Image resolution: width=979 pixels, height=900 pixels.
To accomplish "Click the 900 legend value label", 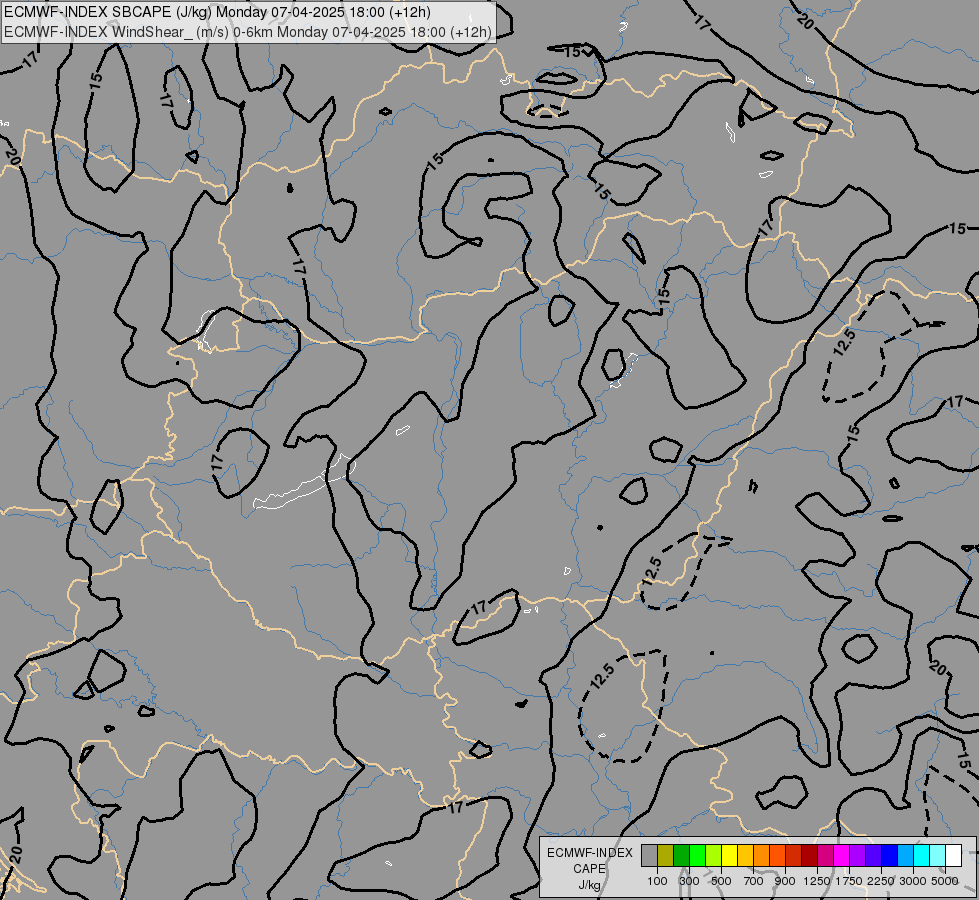I will point(785,881).
